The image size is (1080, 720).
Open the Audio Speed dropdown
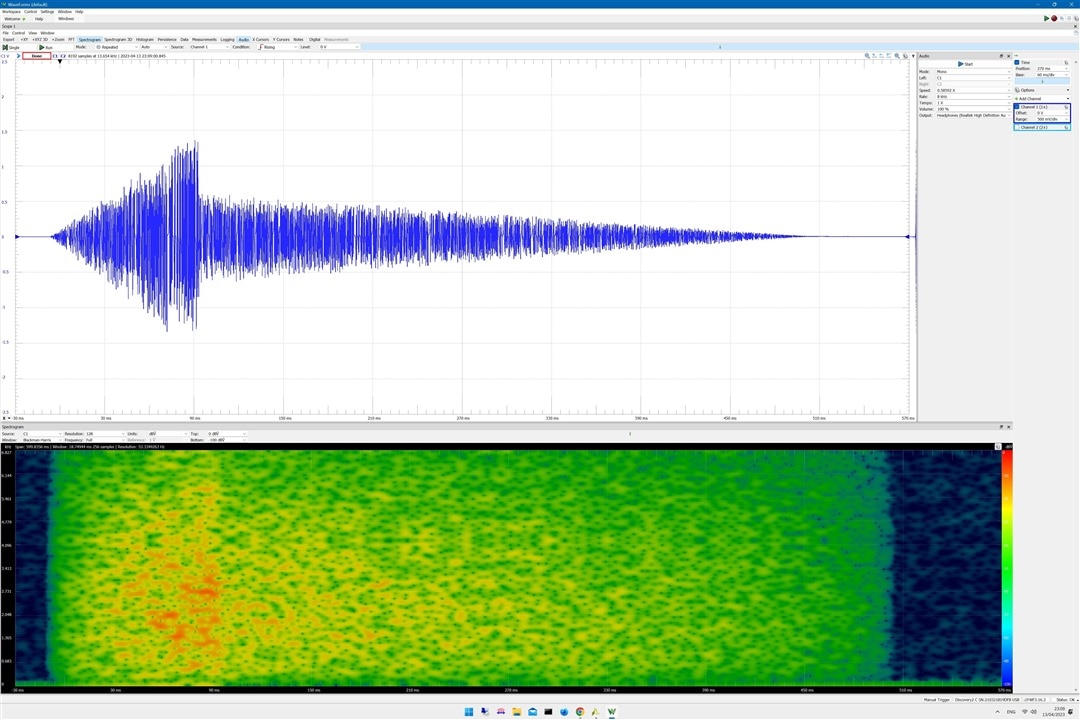(973, 90)
